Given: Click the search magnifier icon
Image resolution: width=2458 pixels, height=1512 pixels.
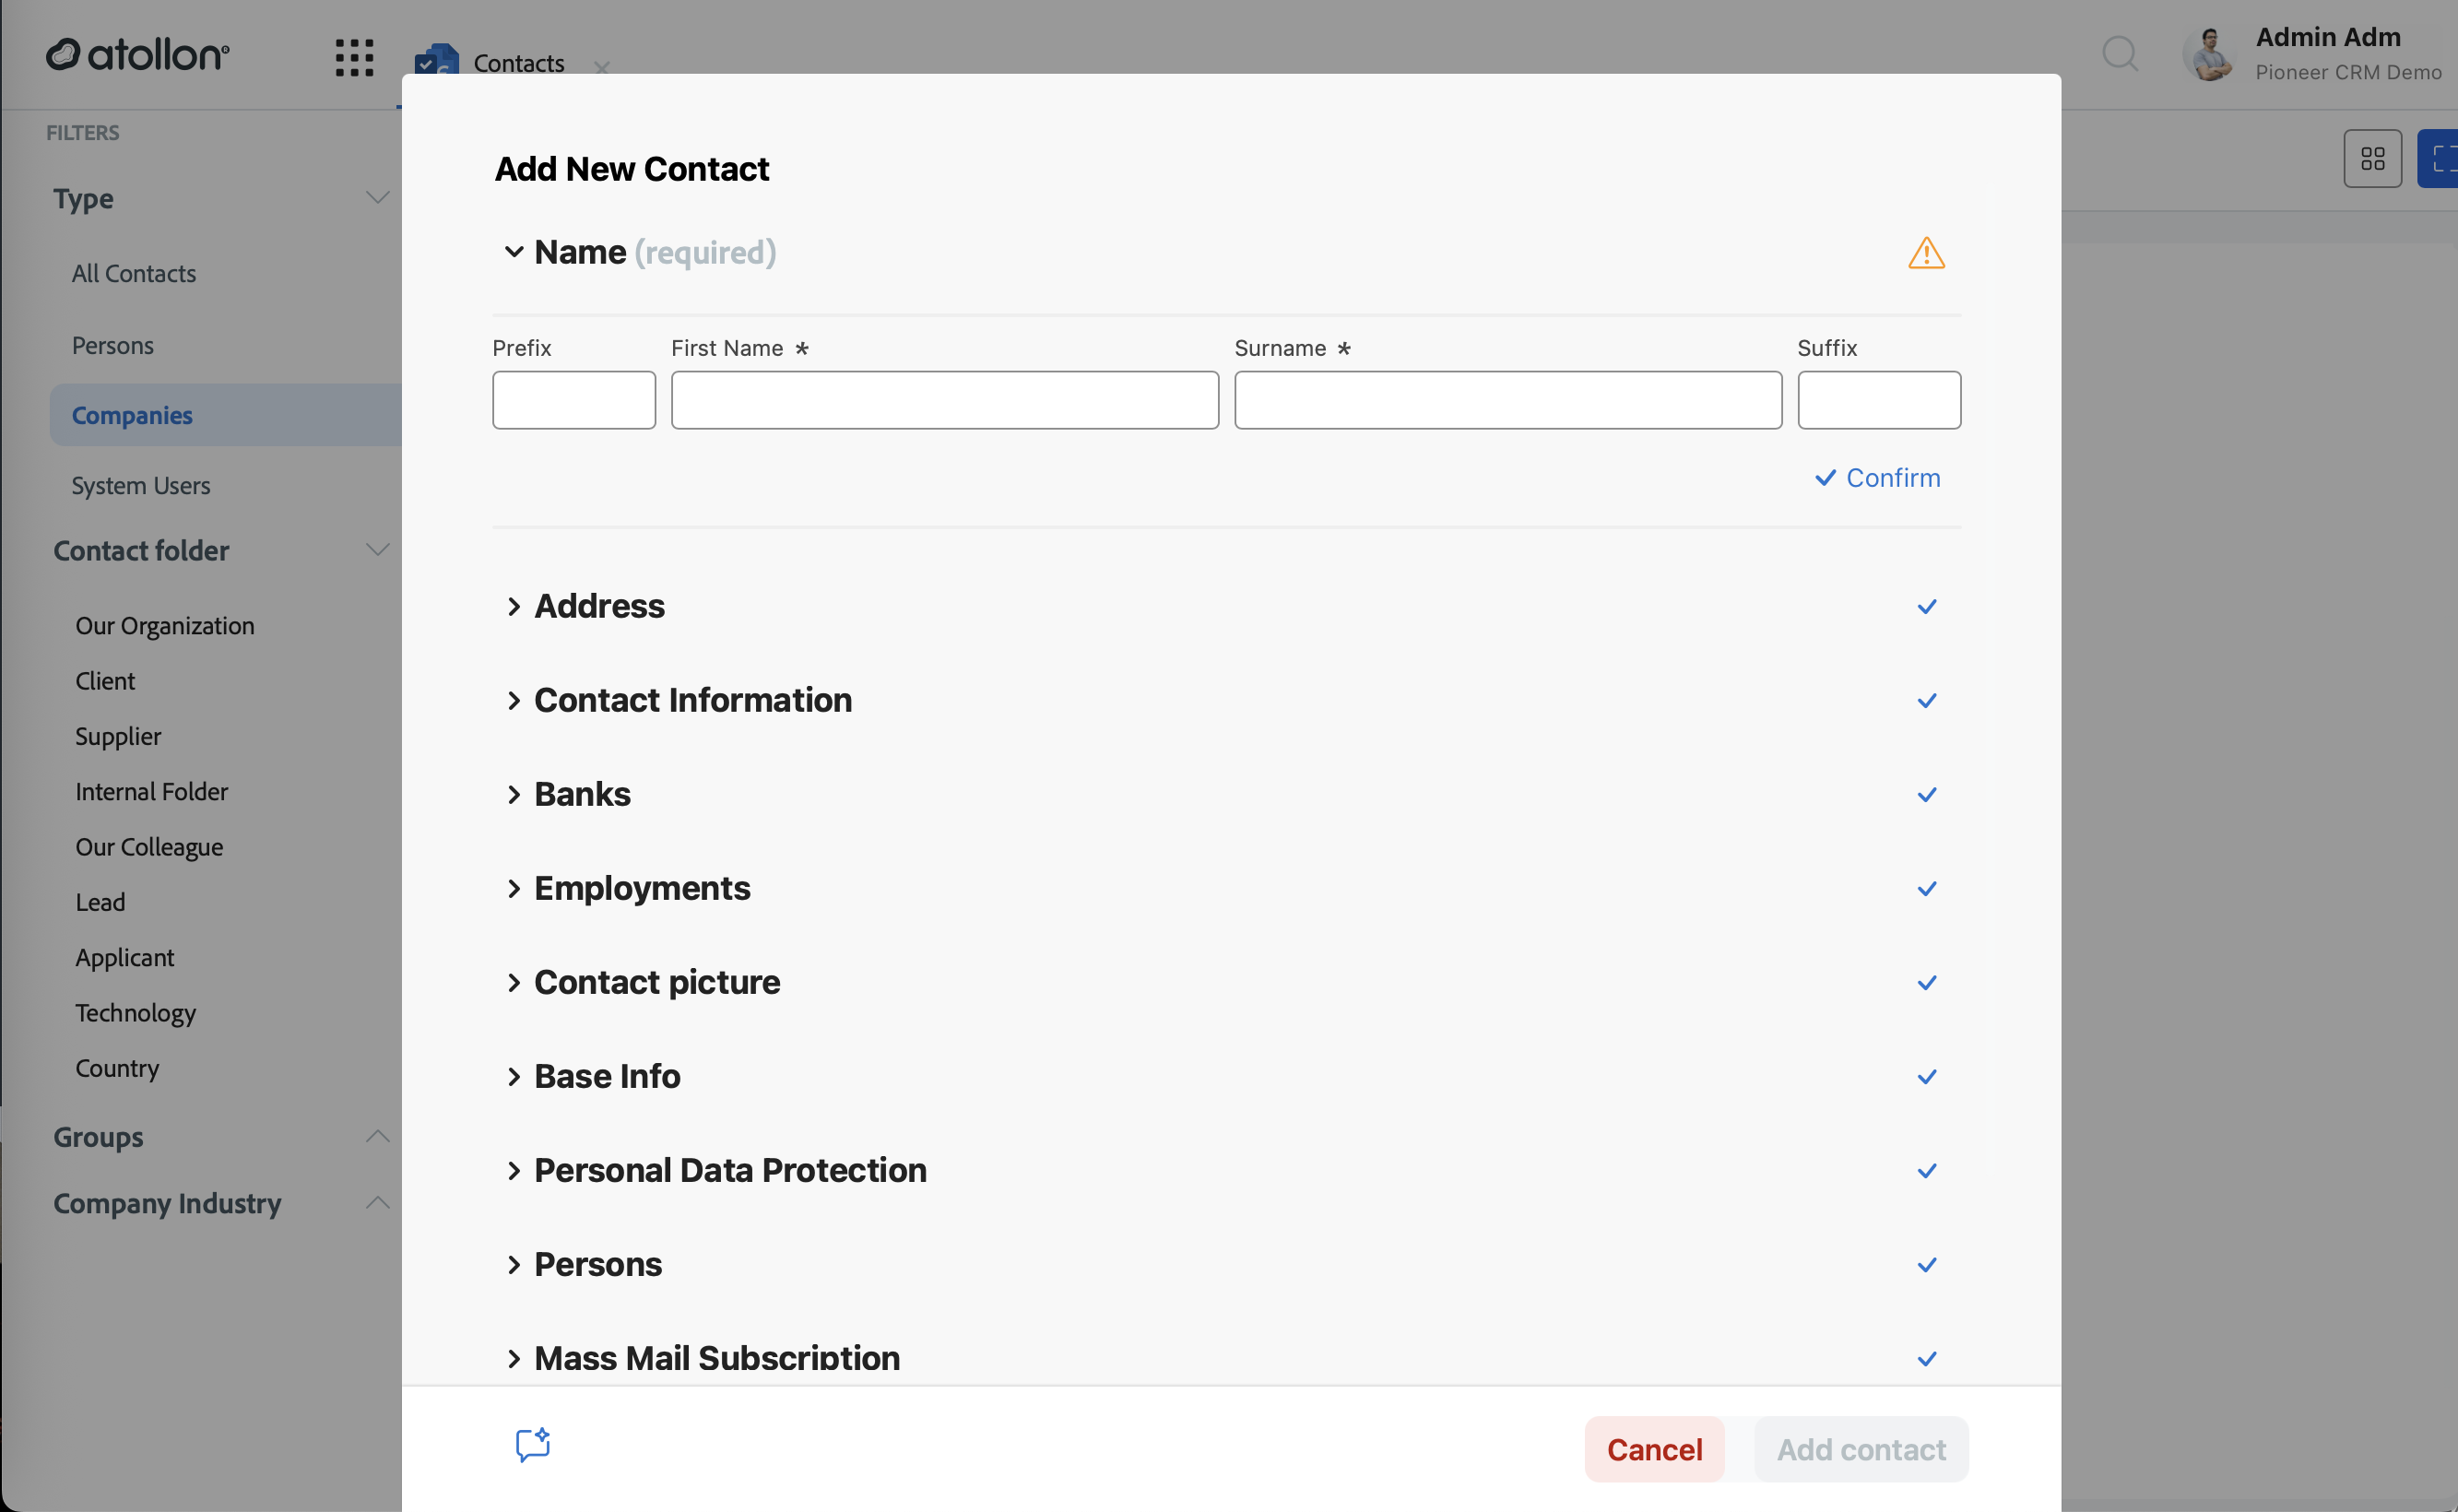Looking at the screenshot, I should [2120, 54].
